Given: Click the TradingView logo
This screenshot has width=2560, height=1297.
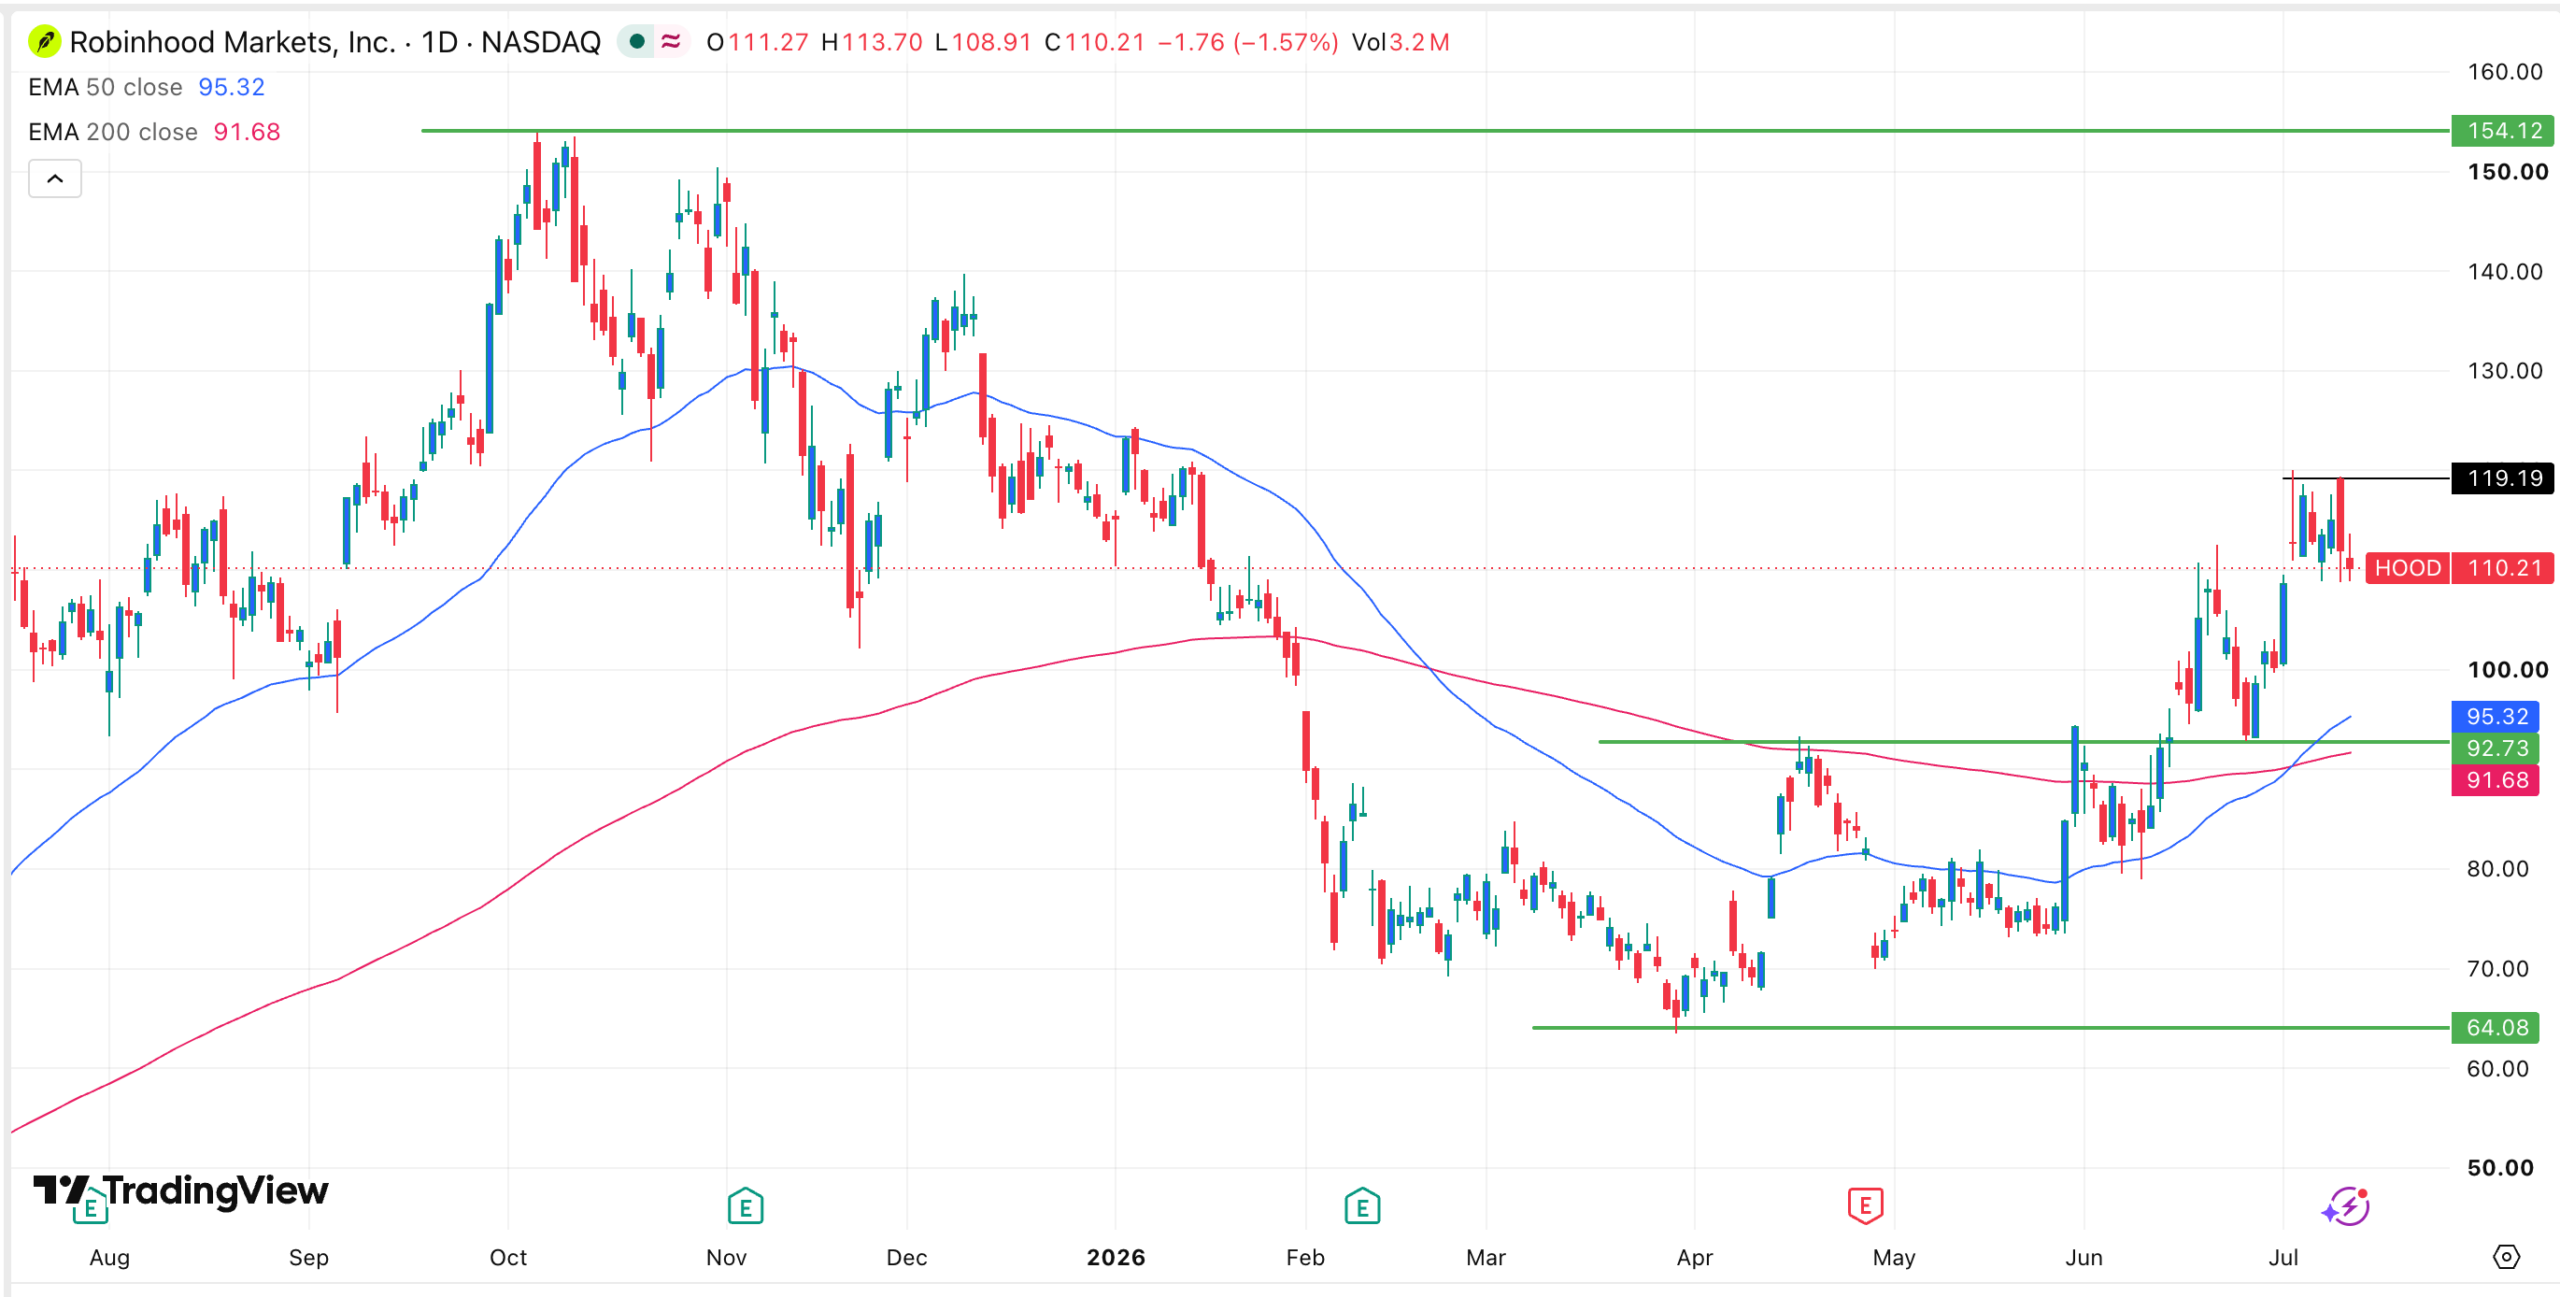Looking at the screenshot, I should 181,1190.
